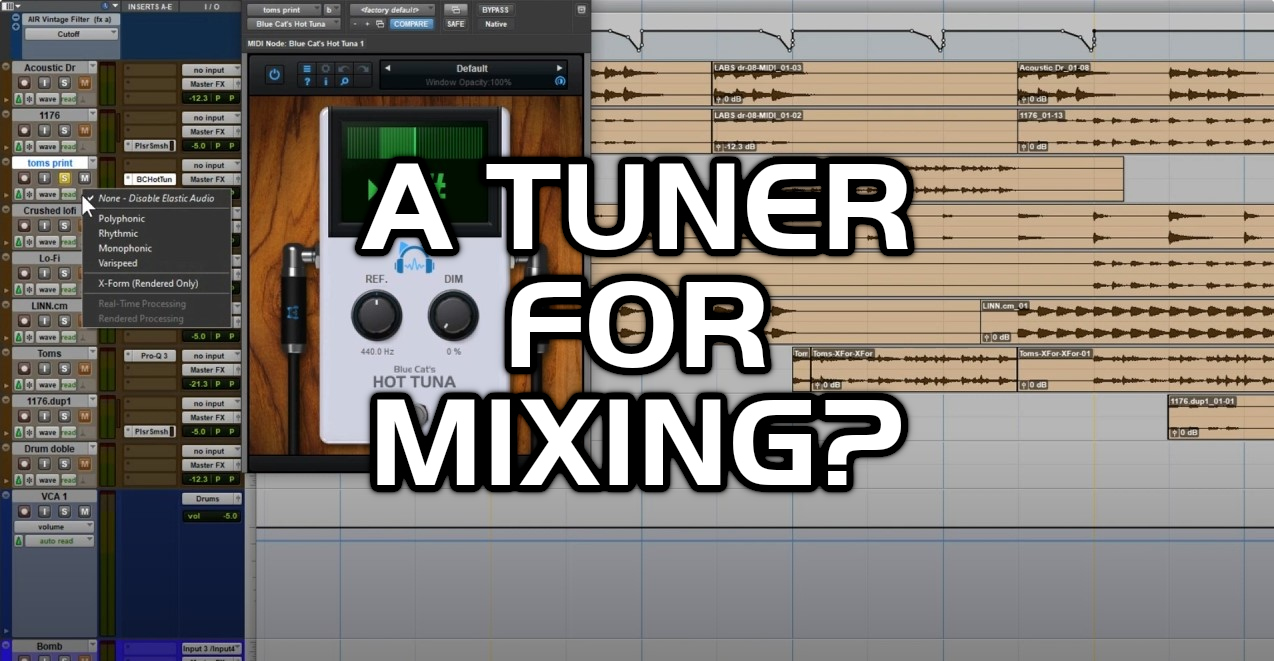
Task: Choose Polyphonic elastic audio mode
Action: point(121,218)
